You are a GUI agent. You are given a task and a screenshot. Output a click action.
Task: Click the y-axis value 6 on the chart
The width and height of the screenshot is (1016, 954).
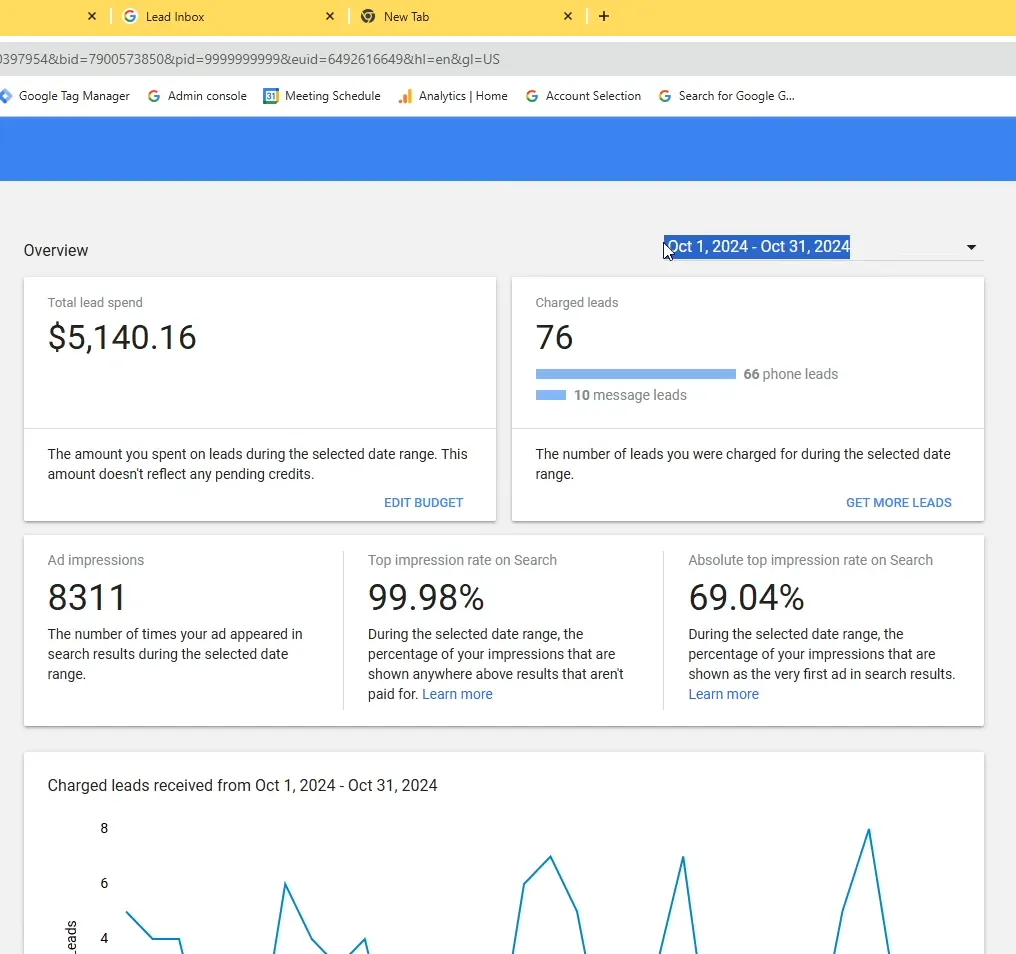(104, 883)
